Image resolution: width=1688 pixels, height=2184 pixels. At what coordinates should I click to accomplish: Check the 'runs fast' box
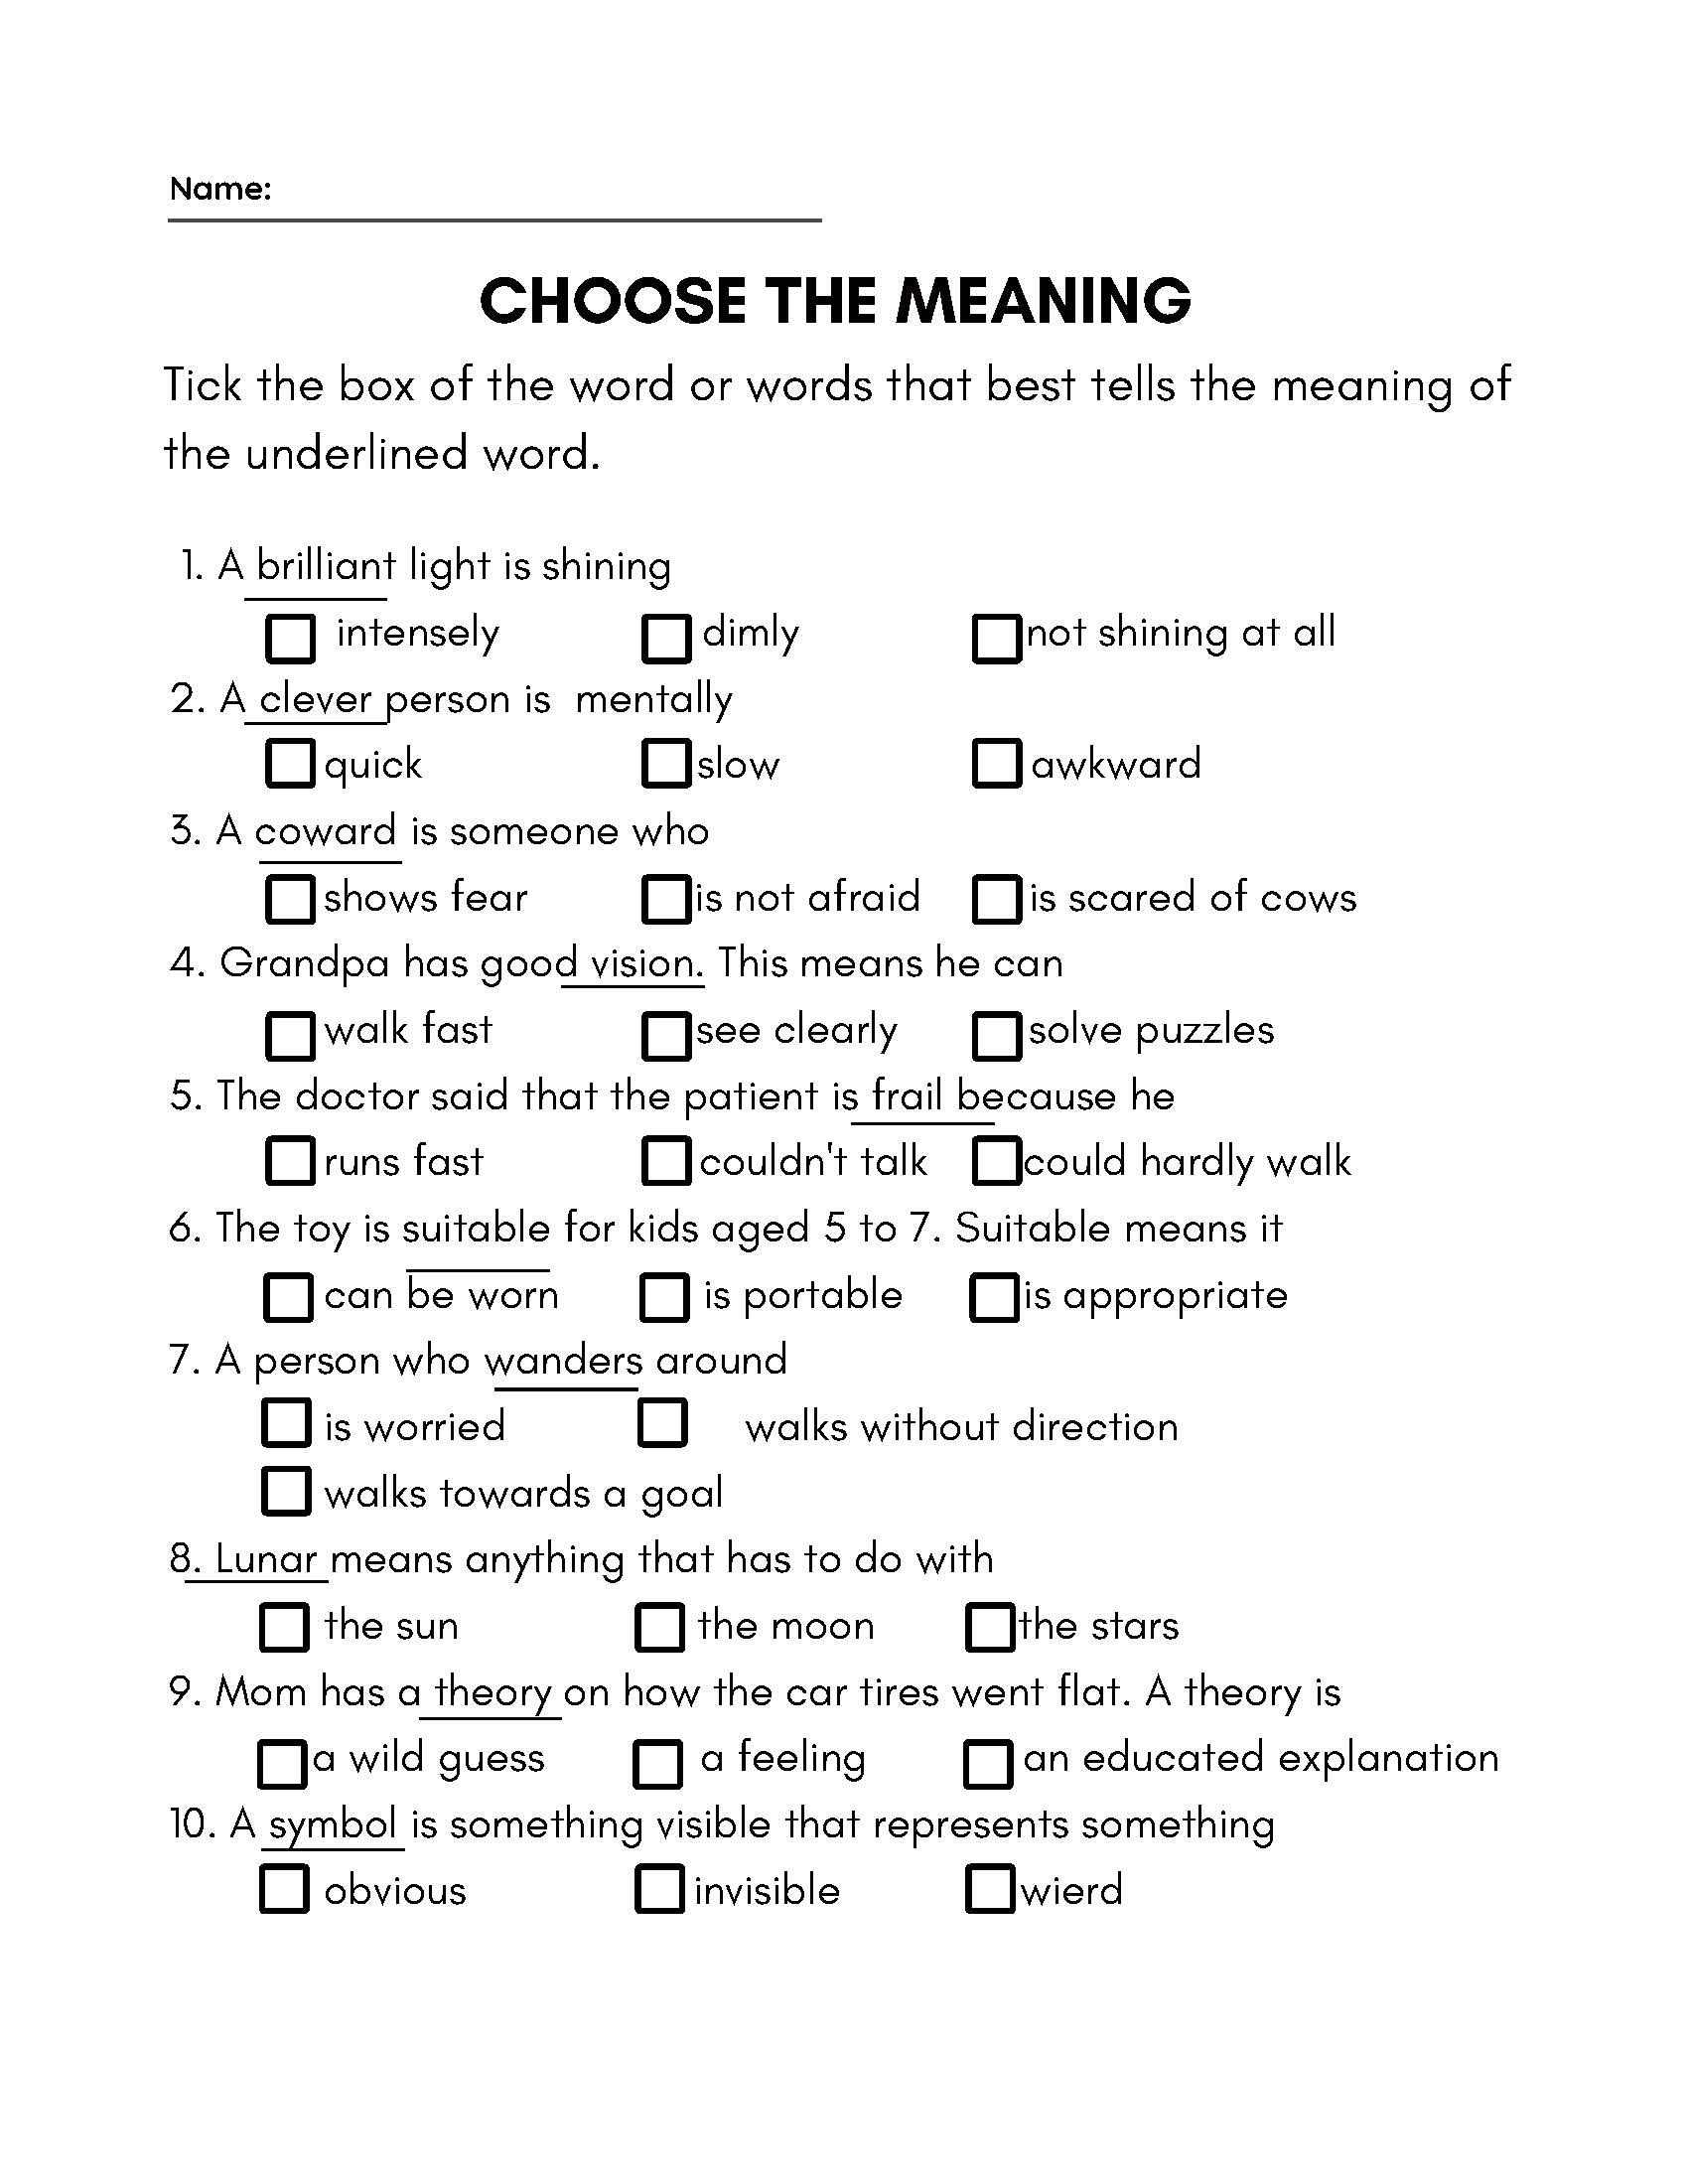coord(290,1160)
